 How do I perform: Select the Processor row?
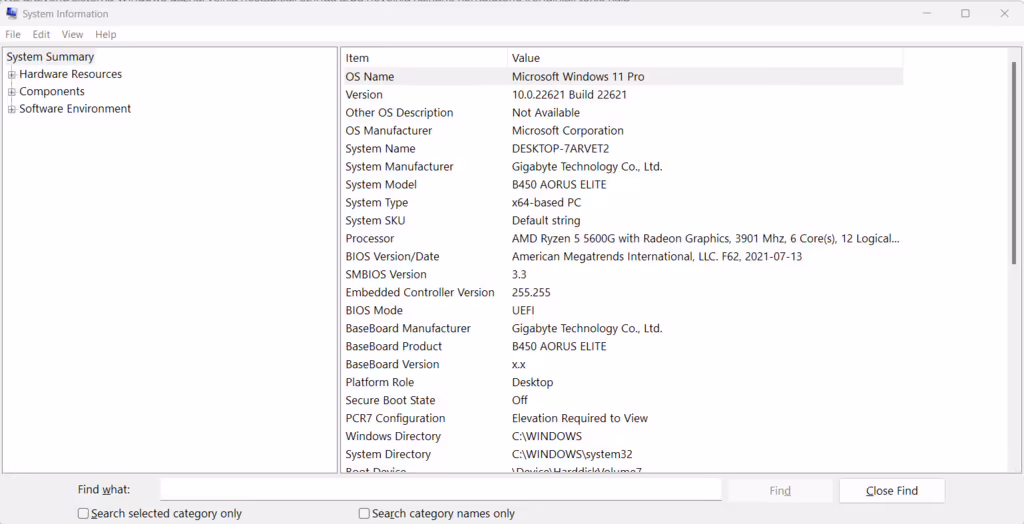(622, 238)
